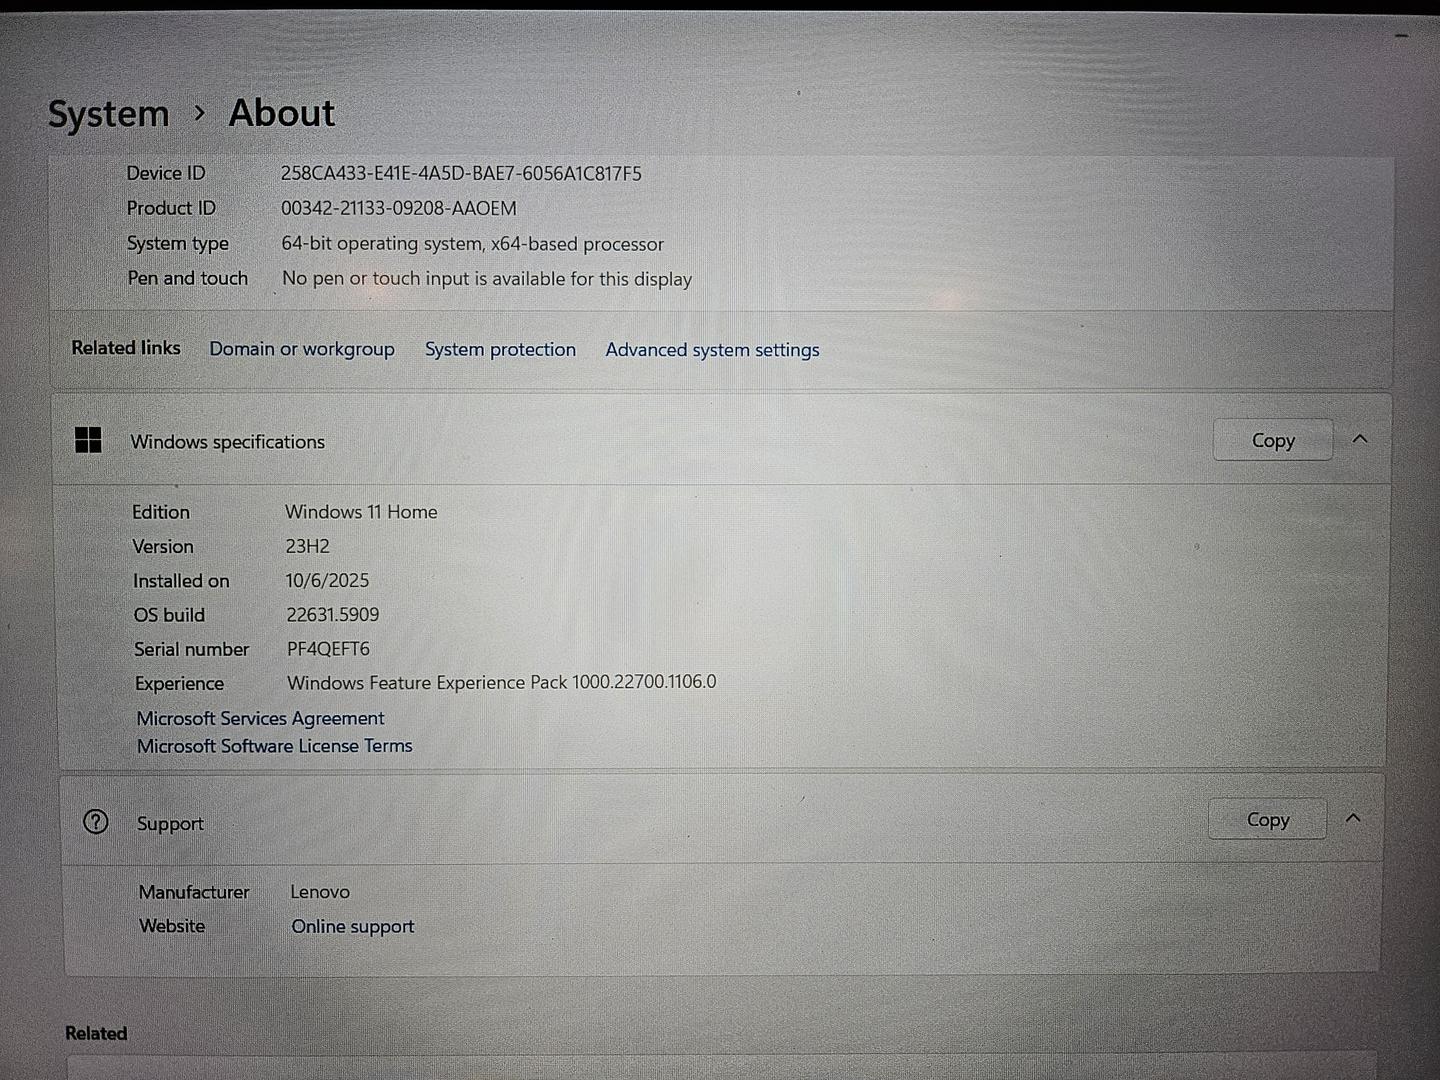The image size is (1440, 1080).
Task: Click the OS build label
Action: tap(169, 615)
